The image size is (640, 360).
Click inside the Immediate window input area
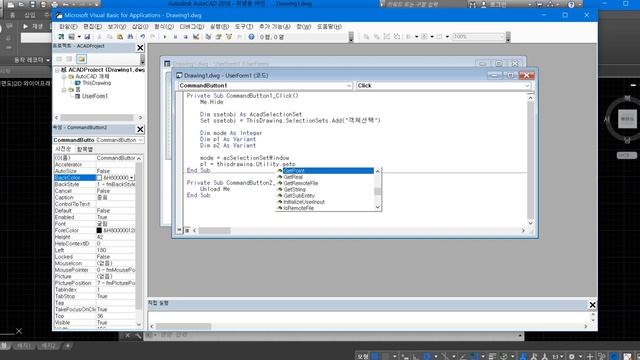tap(369, 317)
